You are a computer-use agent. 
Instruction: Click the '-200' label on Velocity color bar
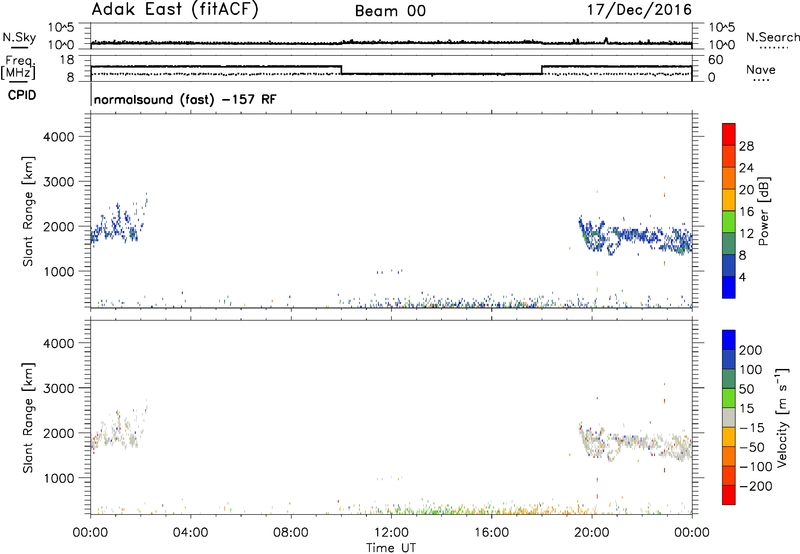point(756,486)
